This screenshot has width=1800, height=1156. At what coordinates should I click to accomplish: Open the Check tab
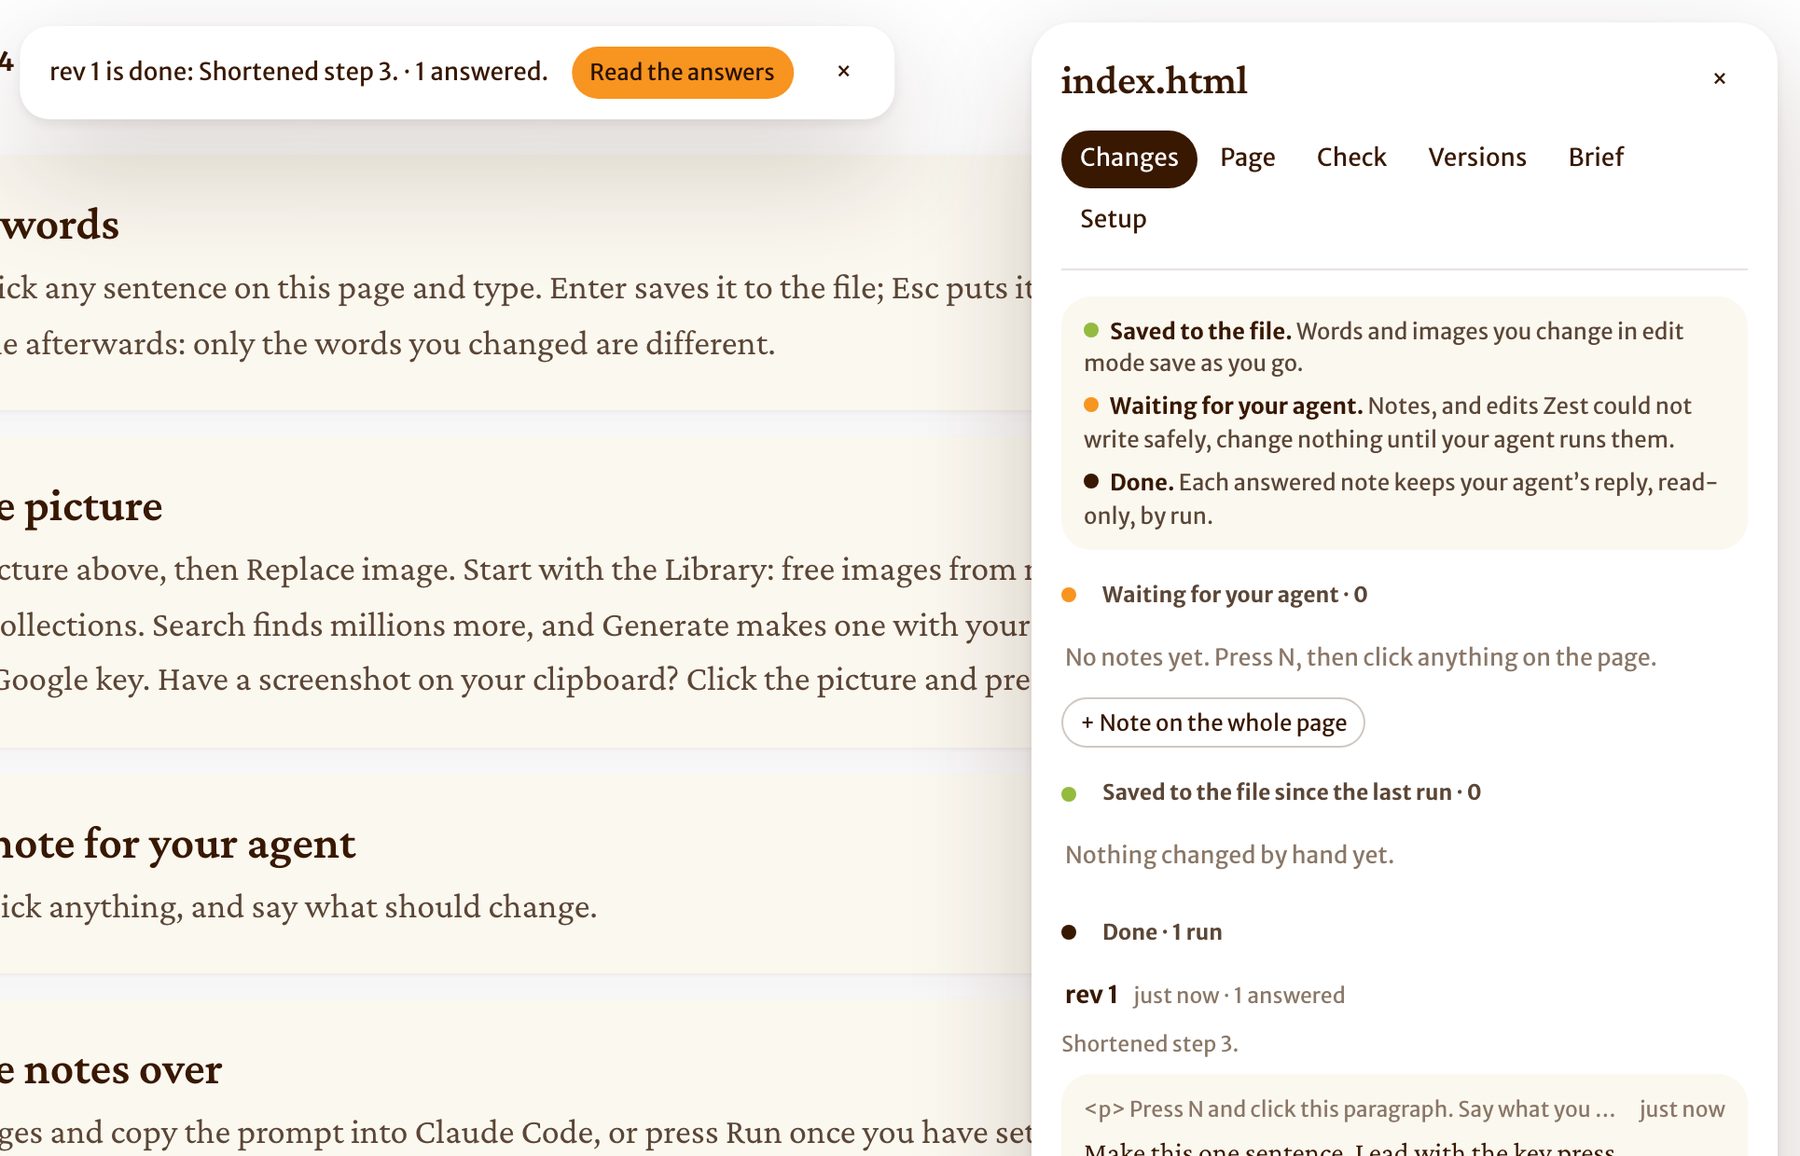tap(1351, 158)
